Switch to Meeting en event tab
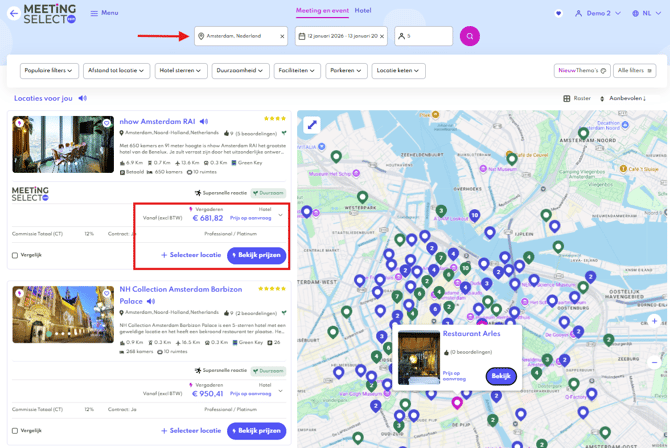The width and height of the screenshot is (670, 448). tap(322, 11)
